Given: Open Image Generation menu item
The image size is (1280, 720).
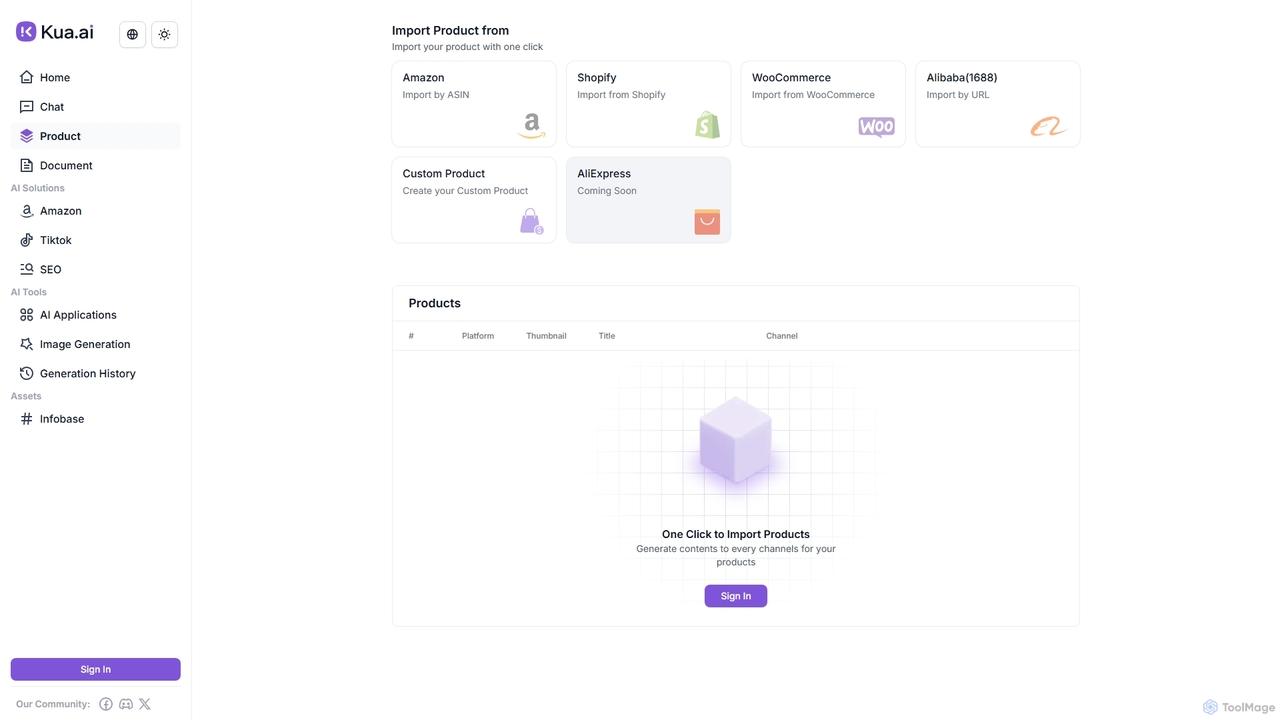Looking at the screenshot, I should point(95,344).
